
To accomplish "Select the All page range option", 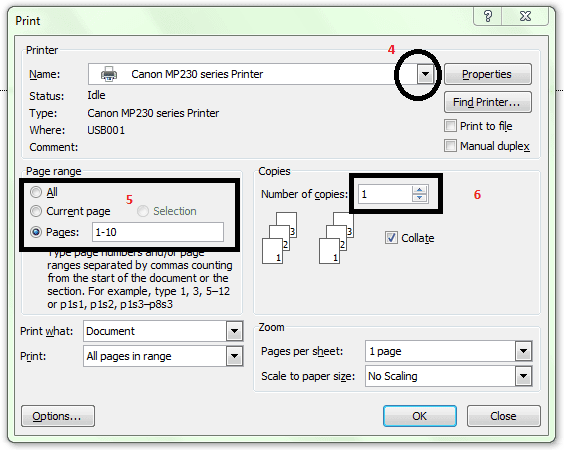I will click(x=36, y=192).
